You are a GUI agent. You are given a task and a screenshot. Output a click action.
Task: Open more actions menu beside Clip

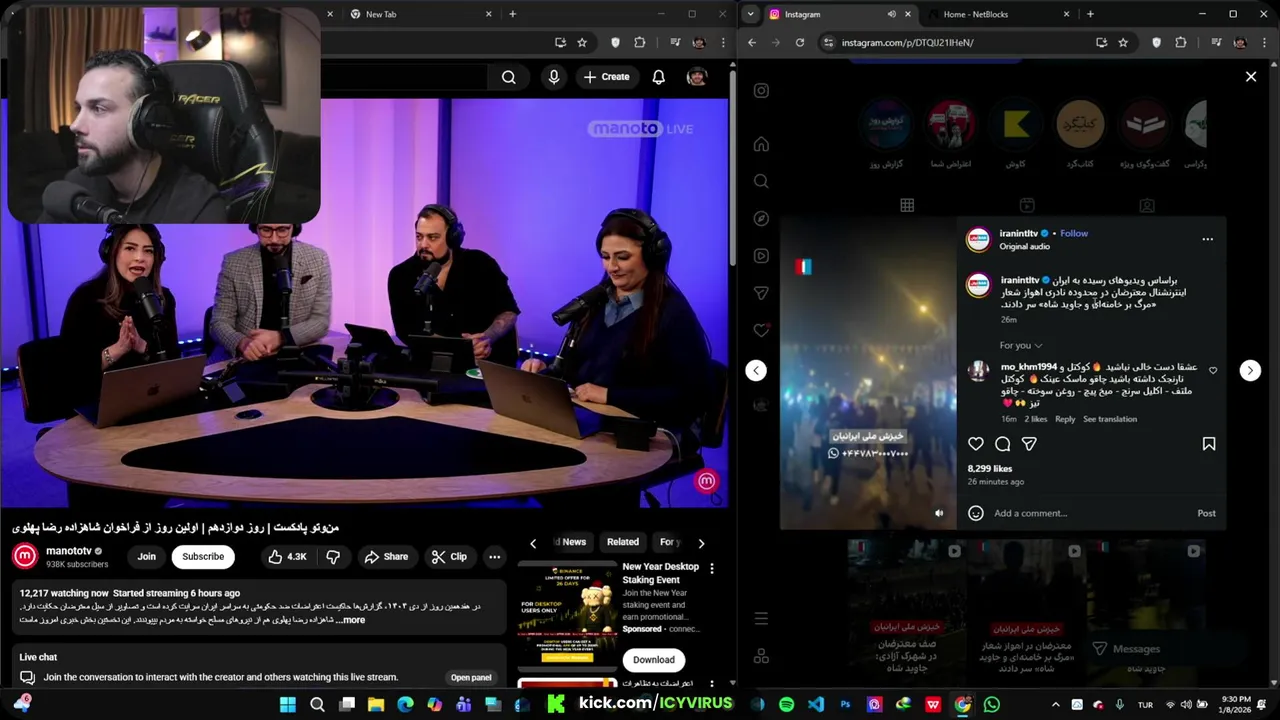point(494,557)
